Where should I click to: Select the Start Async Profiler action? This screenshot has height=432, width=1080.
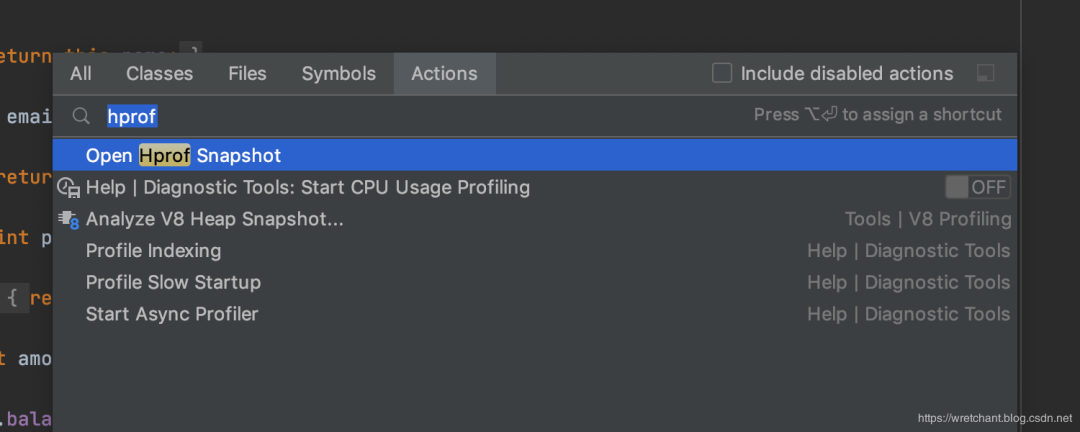(534, 314)
